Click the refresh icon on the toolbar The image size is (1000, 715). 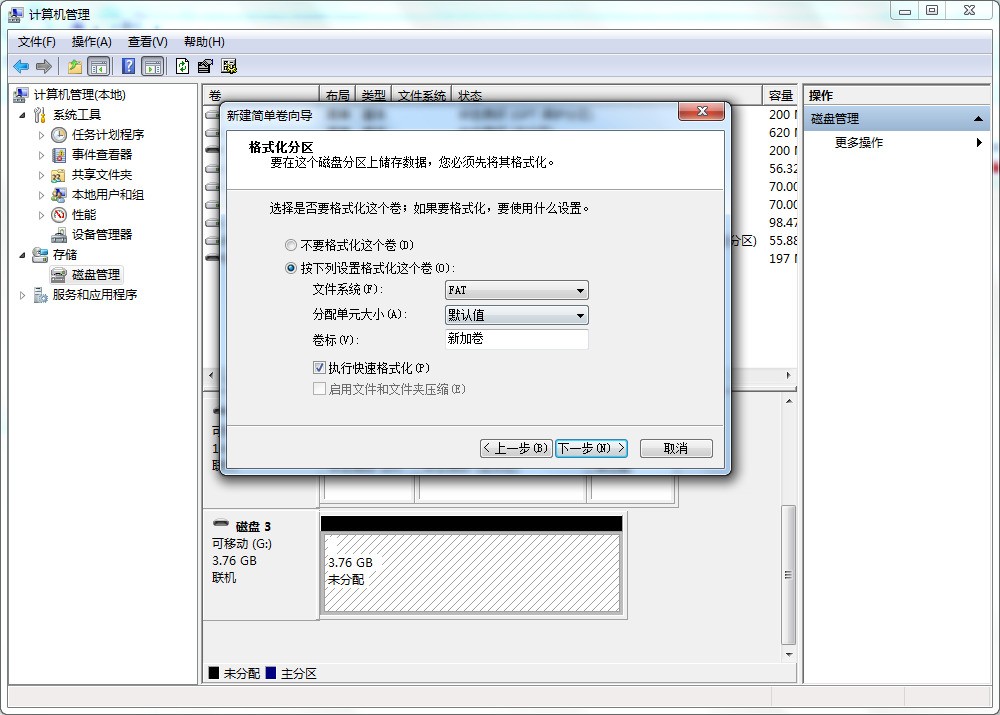pos(182,66)
